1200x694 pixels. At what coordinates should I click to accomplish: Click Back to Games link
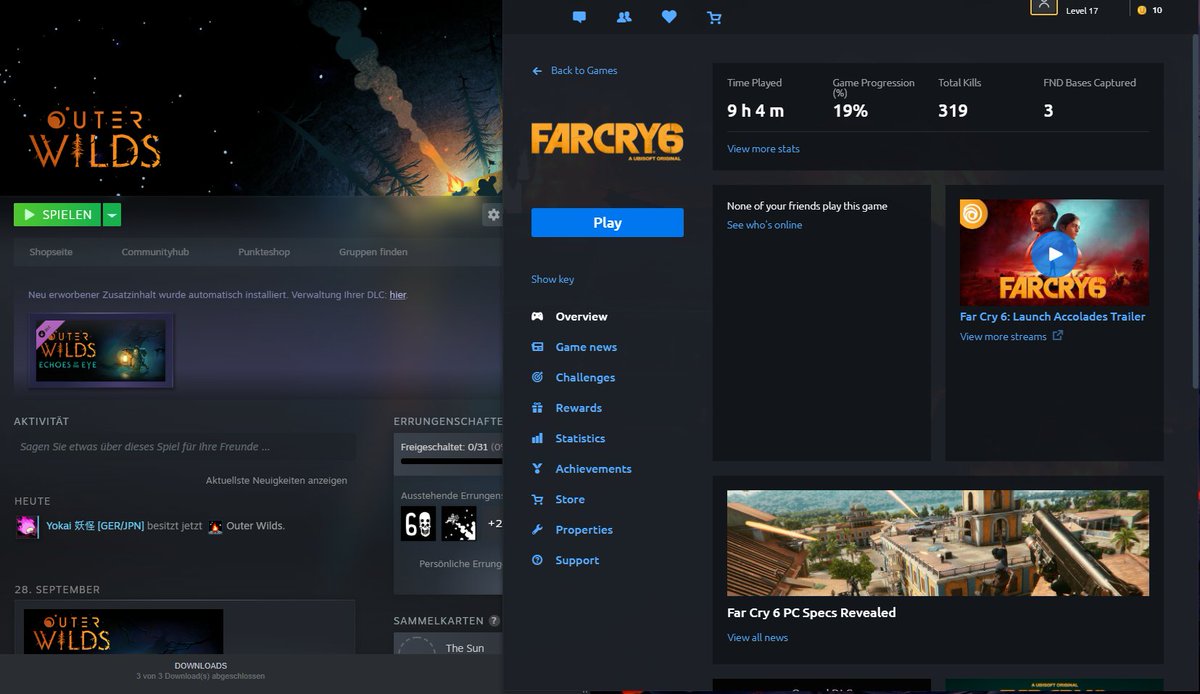click(x=584, y=71)
